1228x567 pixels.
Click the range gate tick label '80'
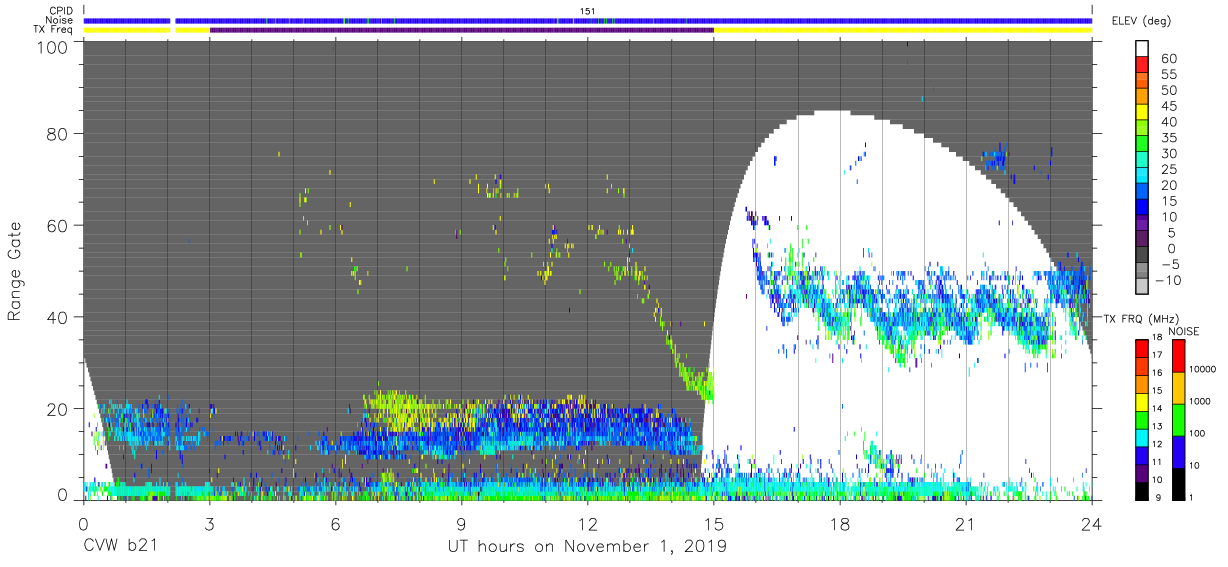[57, 134]
